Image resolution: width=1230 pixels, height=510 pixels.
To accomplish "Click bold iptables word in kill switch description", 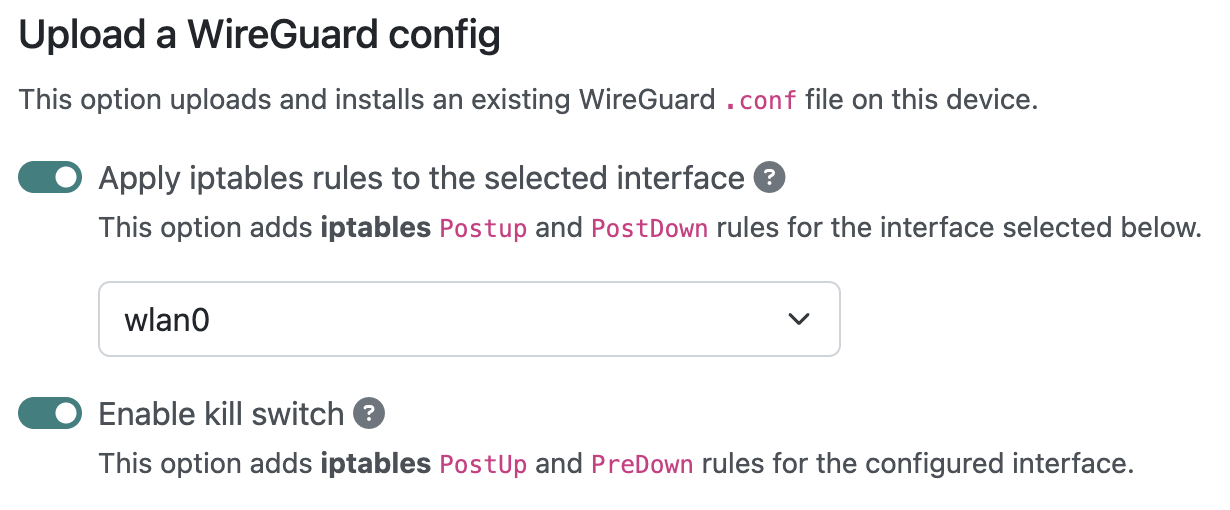I will point(376,464).
